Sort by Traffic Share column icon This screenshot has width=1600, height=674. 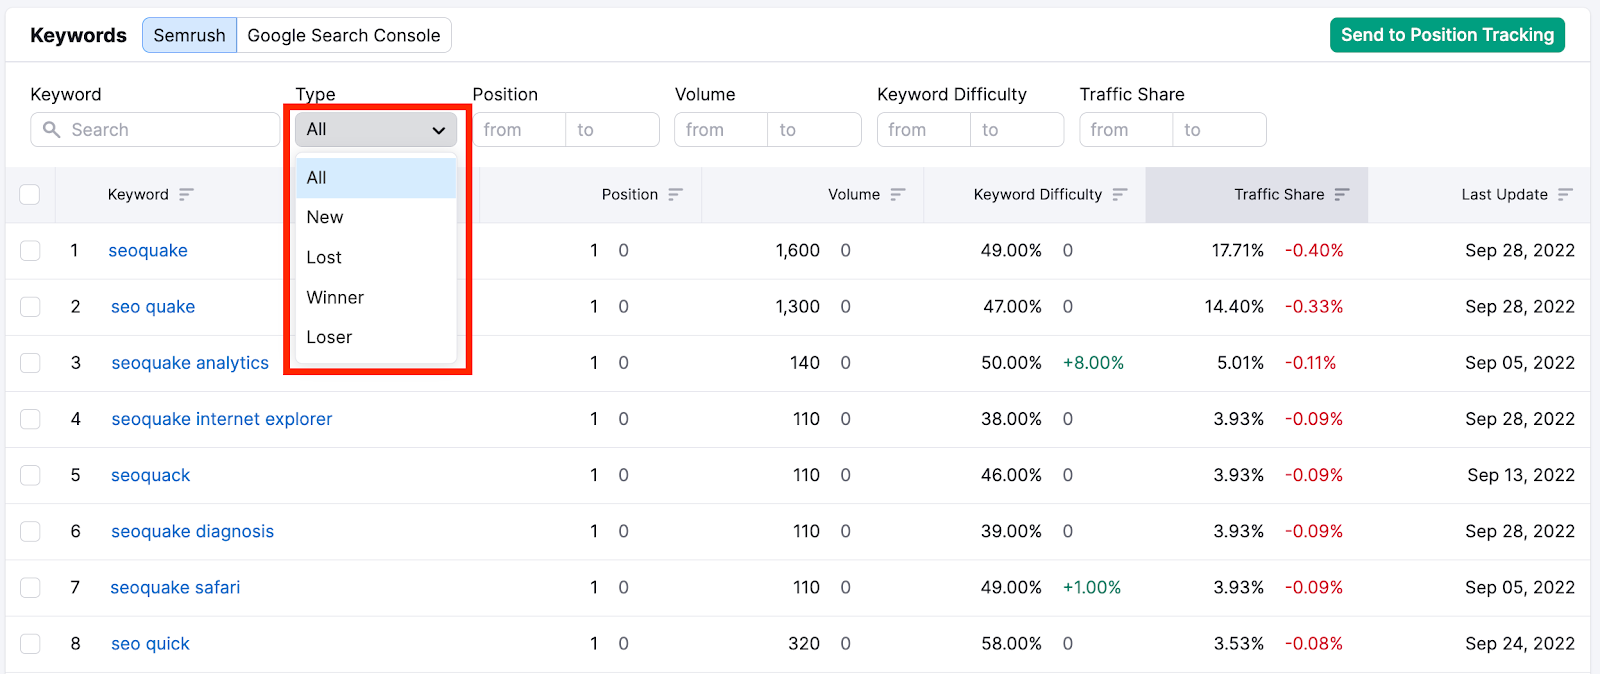[1342, 194]
